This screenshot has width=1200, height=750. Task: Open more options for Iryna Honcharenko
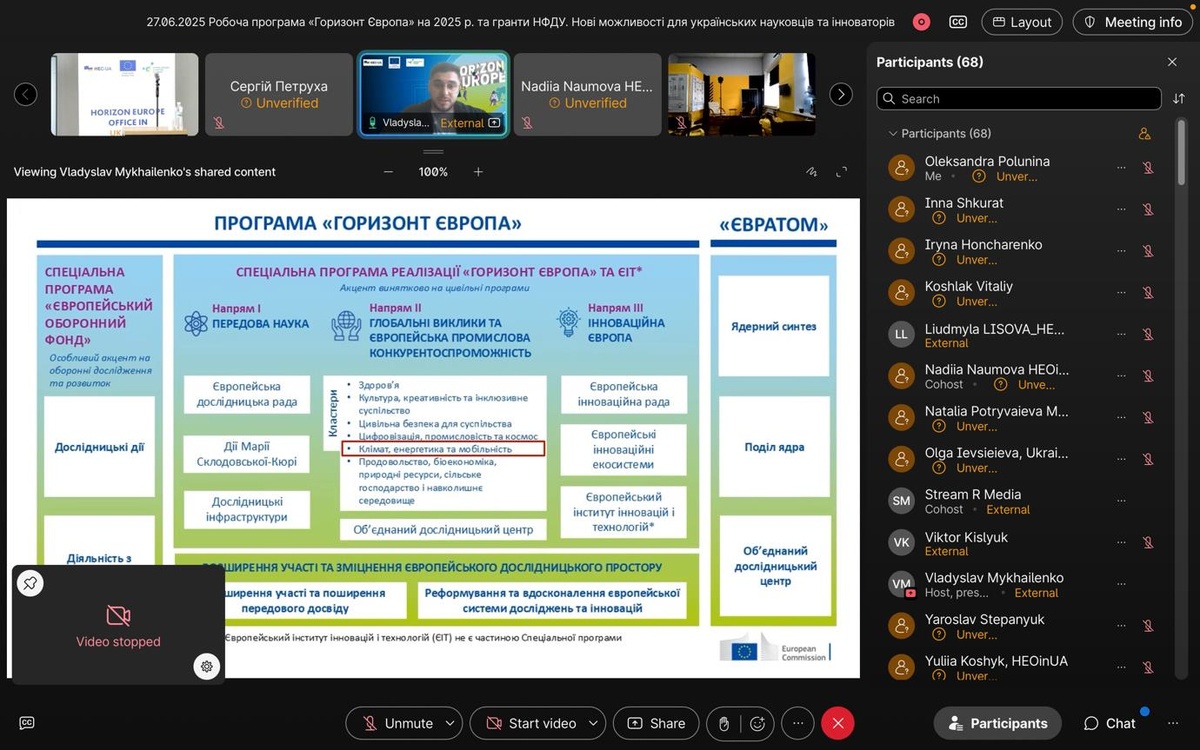pos(1122,251)
